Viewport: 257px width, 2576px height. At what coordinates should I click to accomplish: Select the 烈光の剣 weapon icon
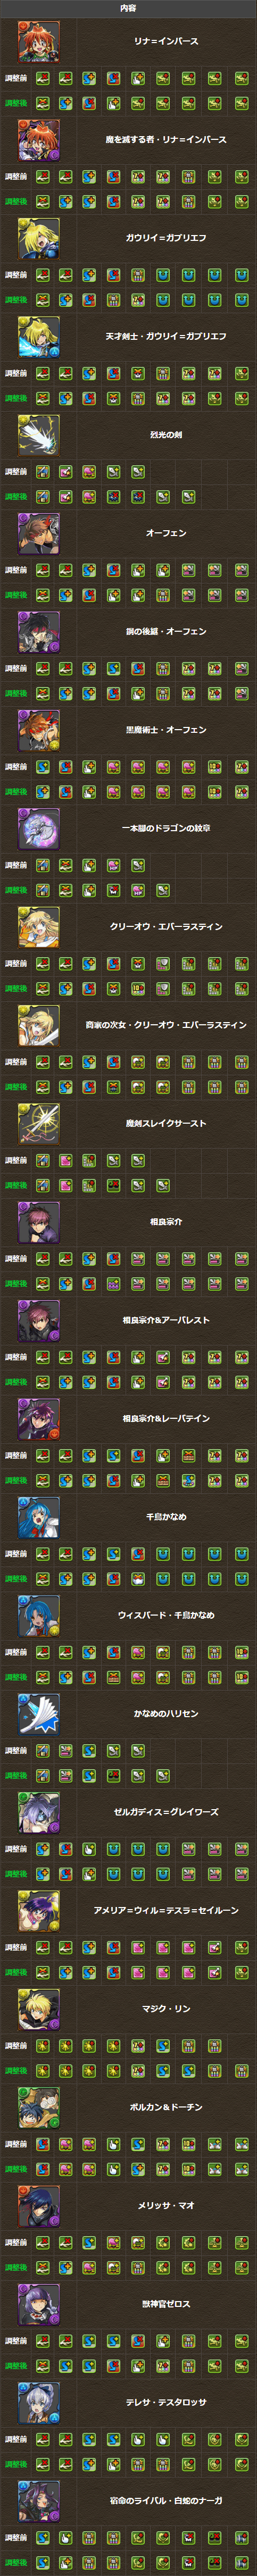pyautogui.click(x=38, y=435)
